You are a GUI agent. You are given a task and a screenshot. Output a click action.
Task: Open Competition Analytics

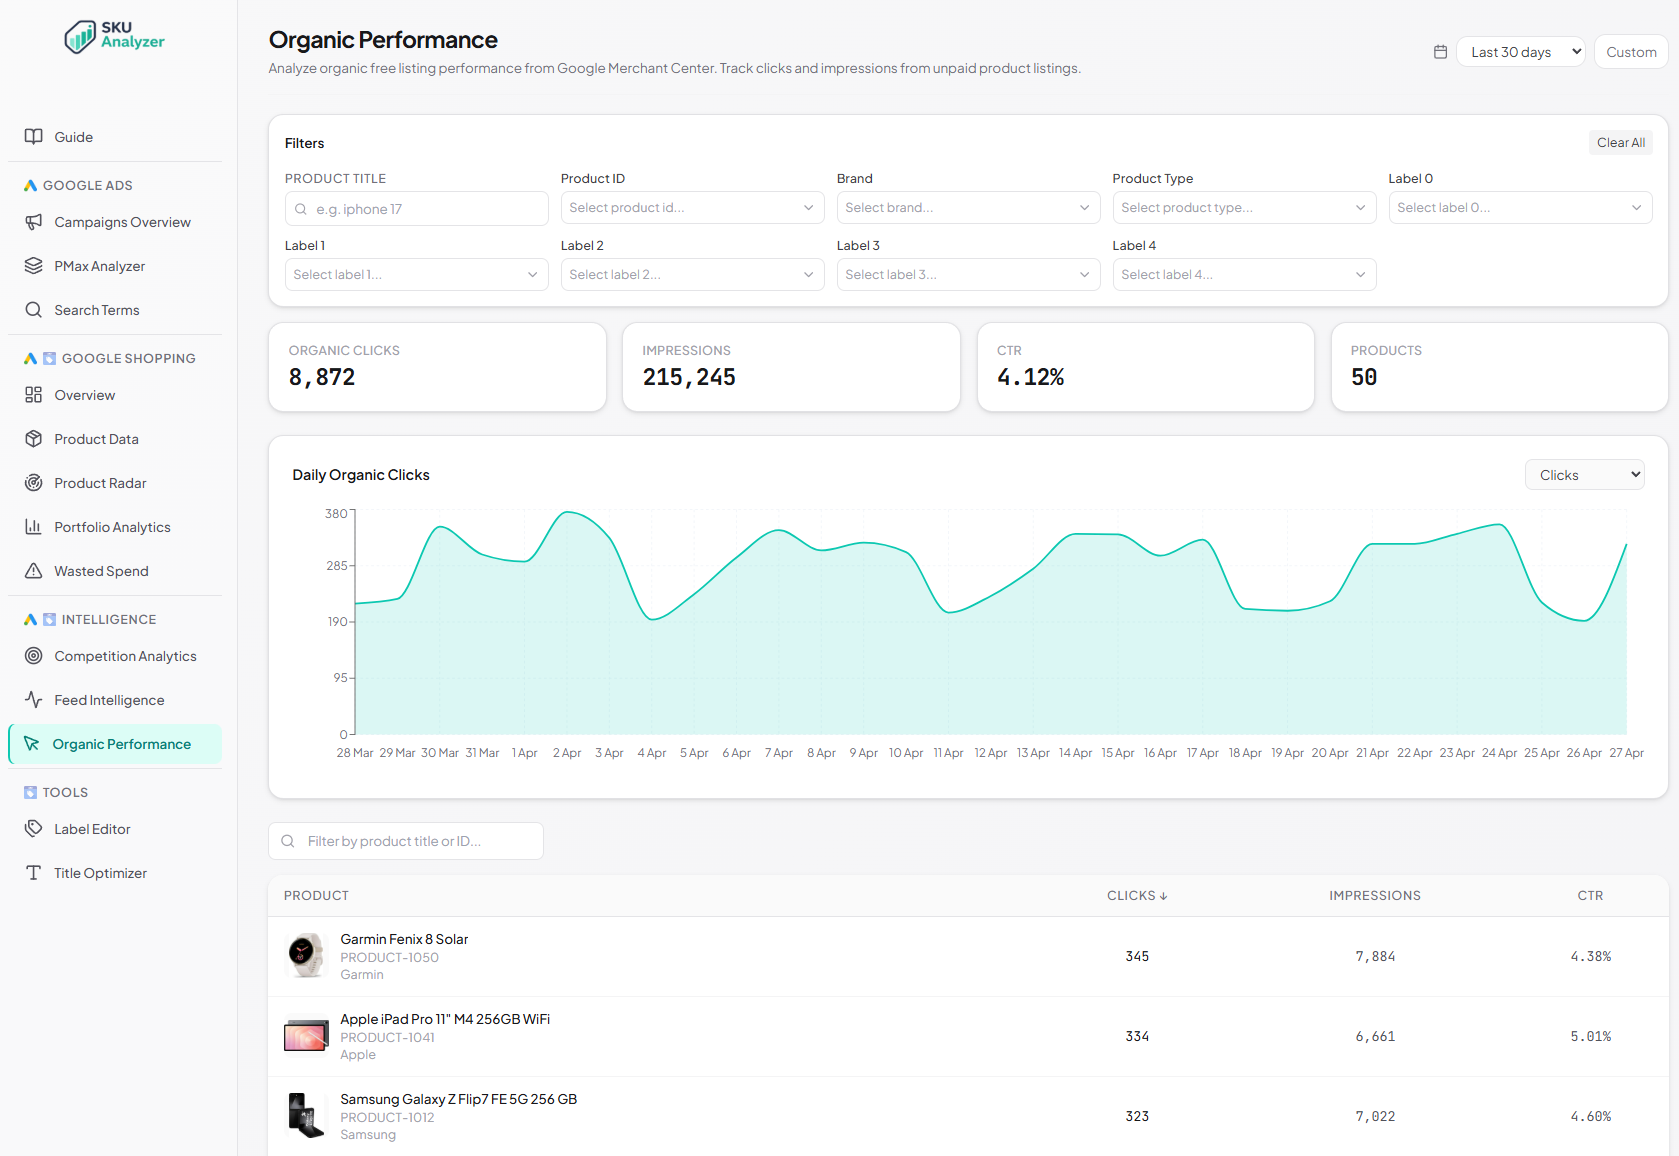pos(125,655)
